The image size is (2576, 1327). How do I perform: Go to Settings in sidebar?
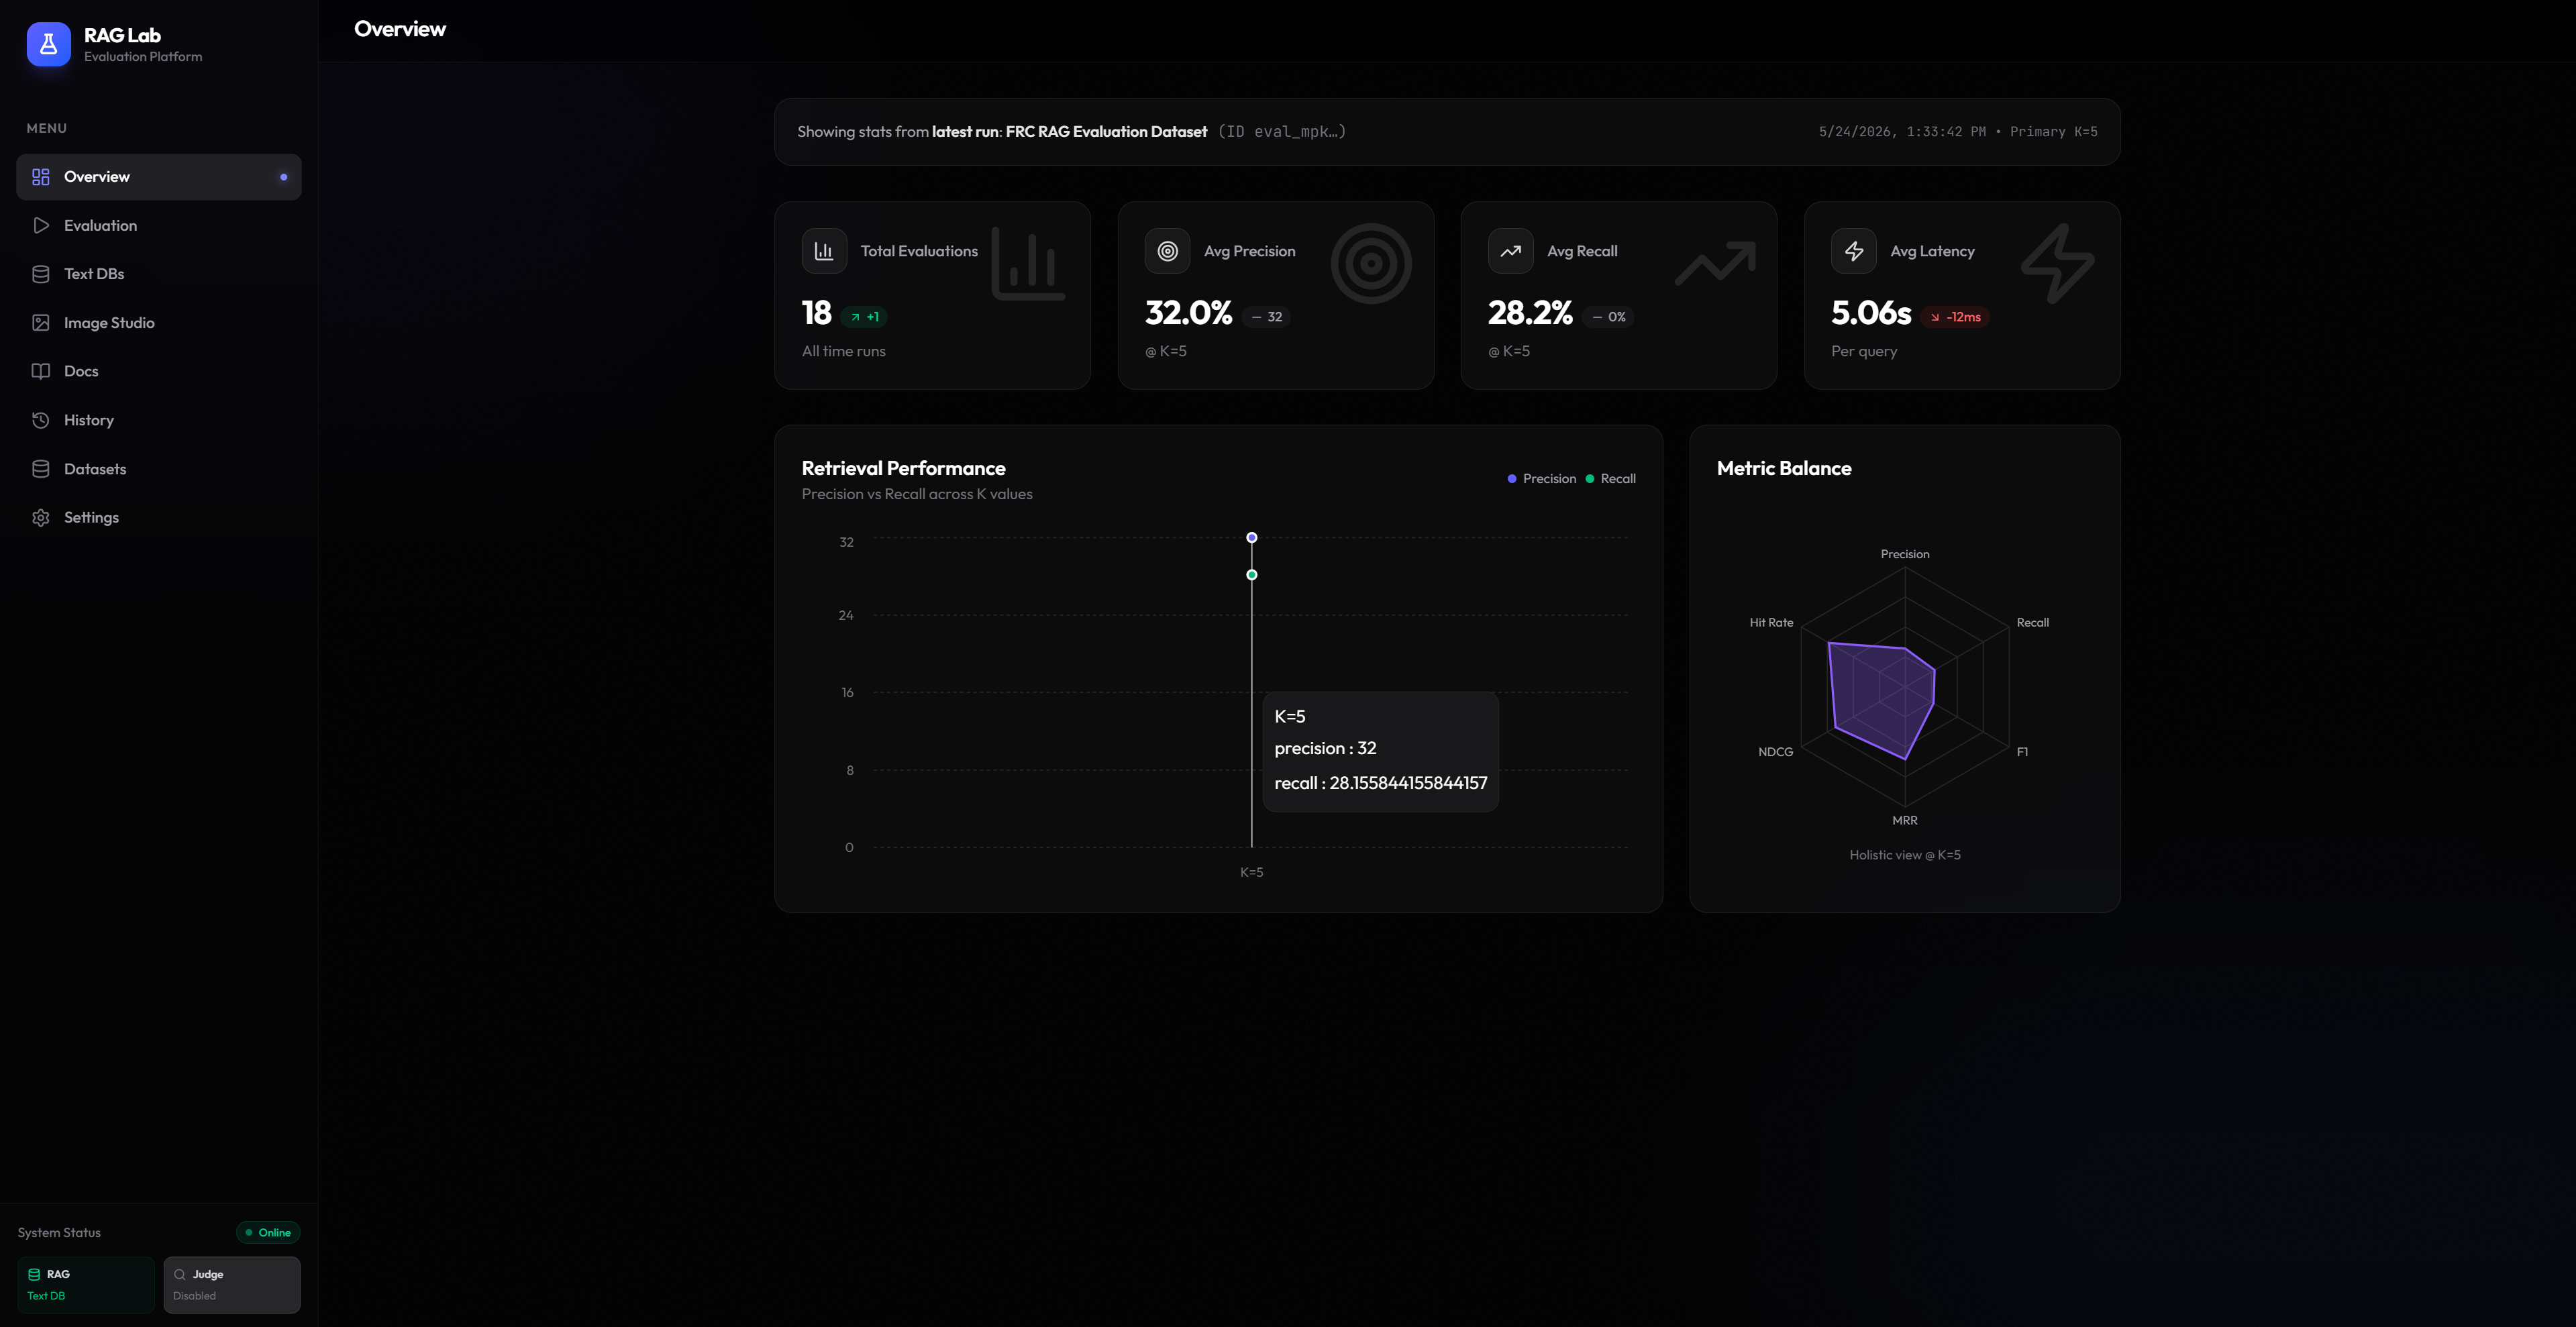(159, 517)
